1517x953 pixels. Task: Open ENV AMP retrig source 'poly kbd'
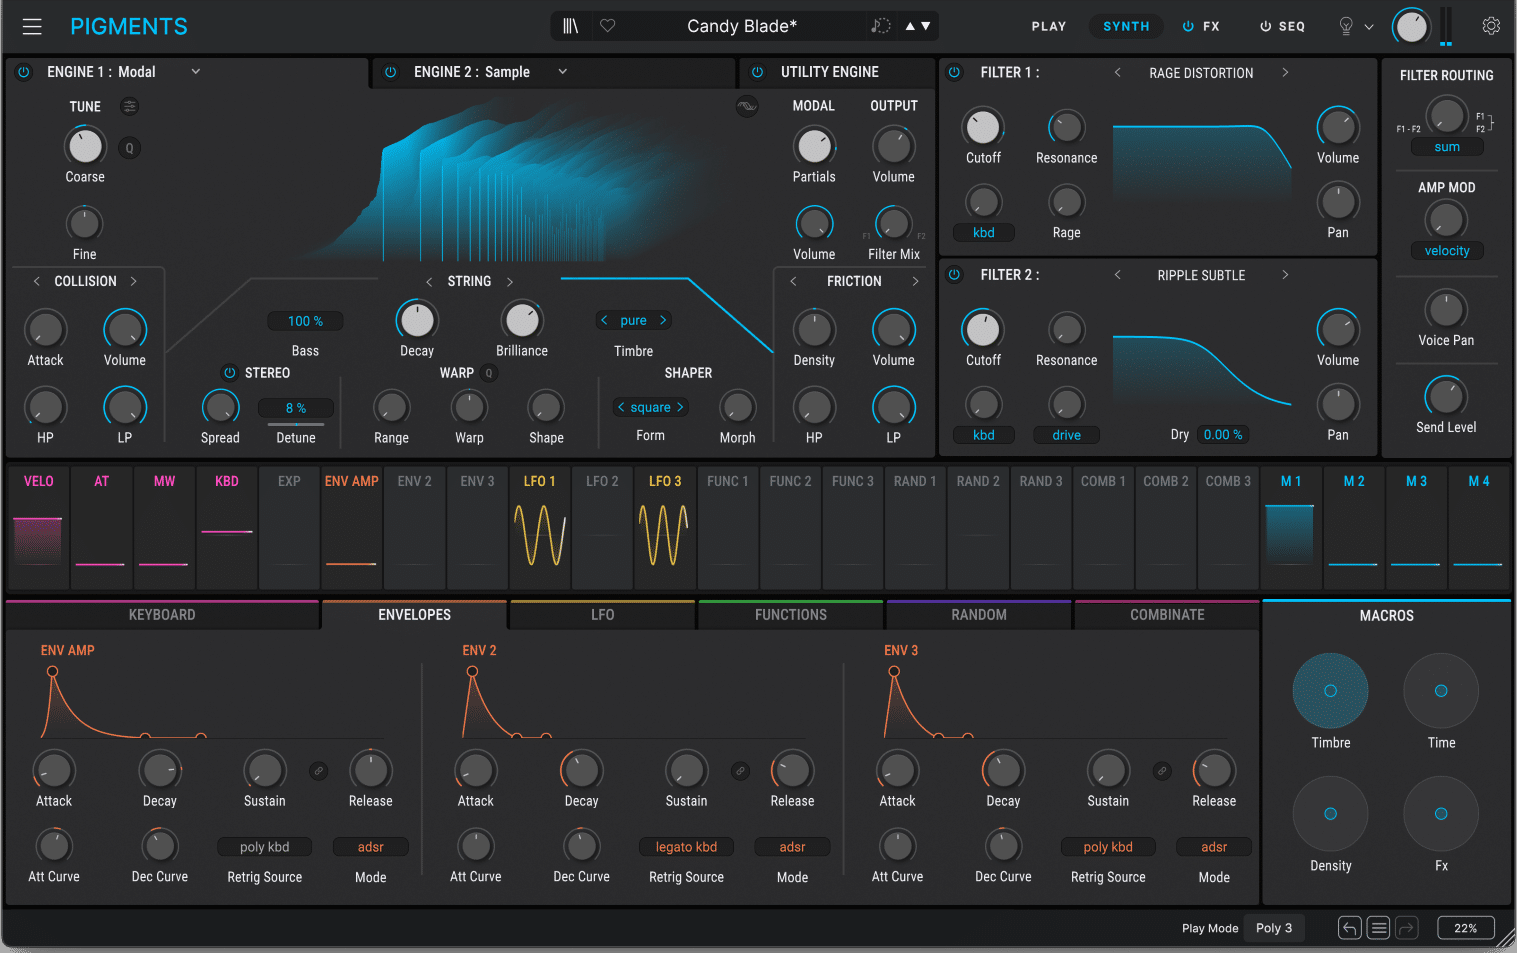click(x=265, y=847)
